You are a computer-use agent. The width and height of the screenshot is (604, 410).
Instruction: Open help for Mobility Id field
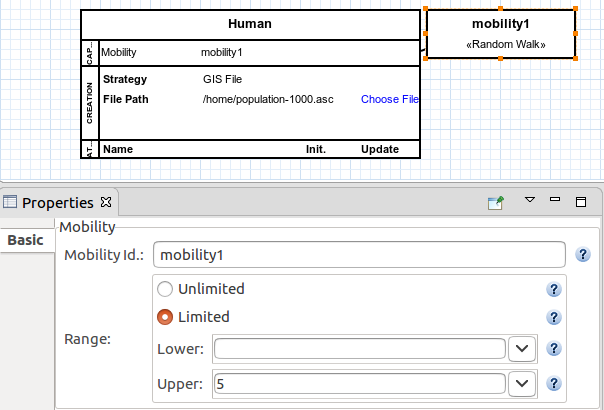pos(583,254)
